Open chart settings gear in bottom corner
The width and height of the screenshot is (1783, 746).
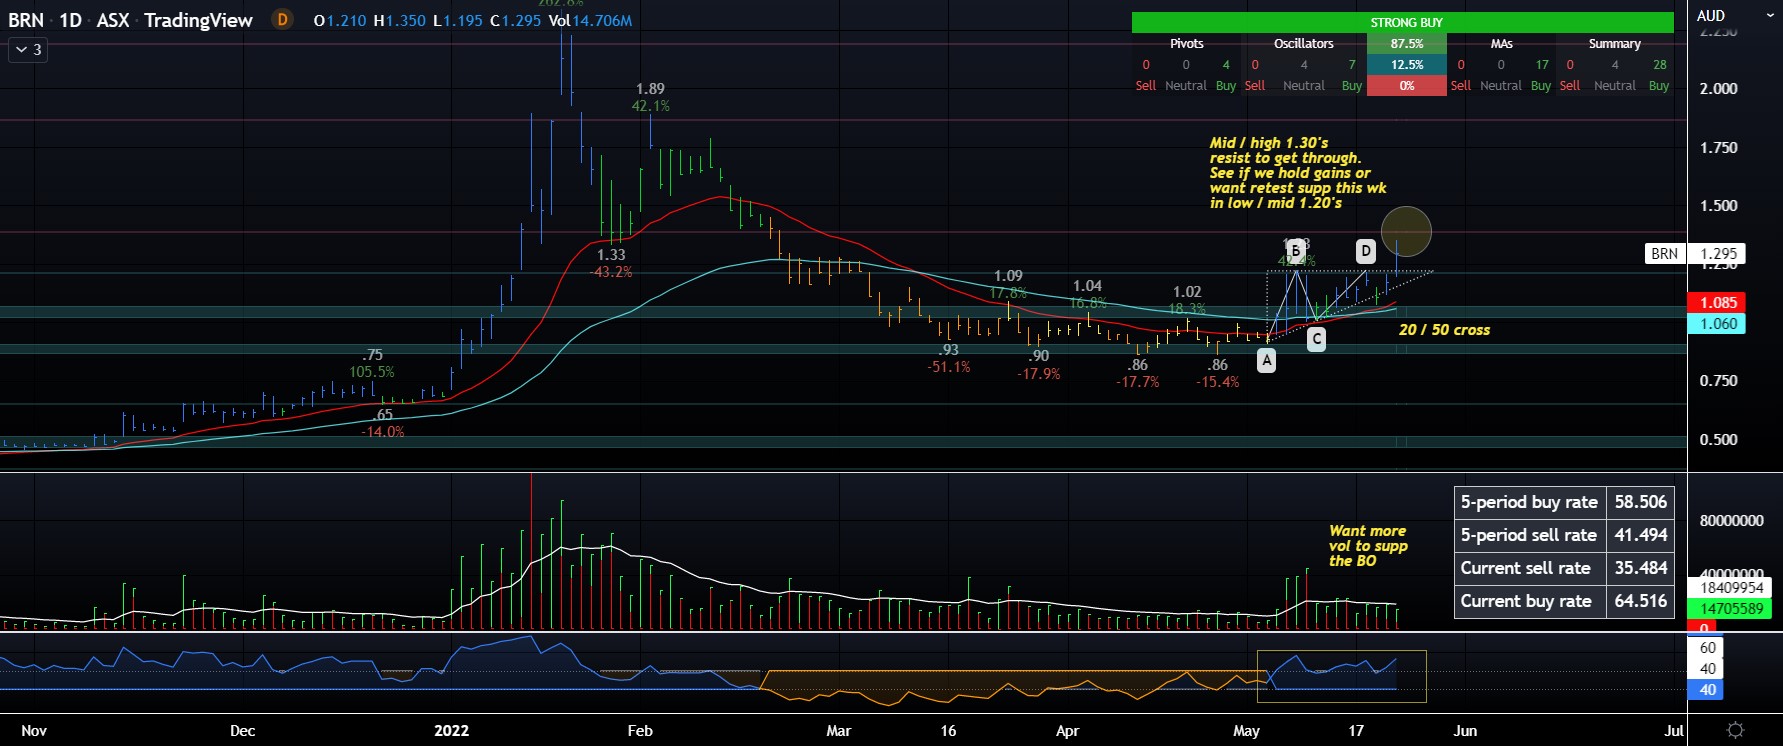pos(1735,730)
